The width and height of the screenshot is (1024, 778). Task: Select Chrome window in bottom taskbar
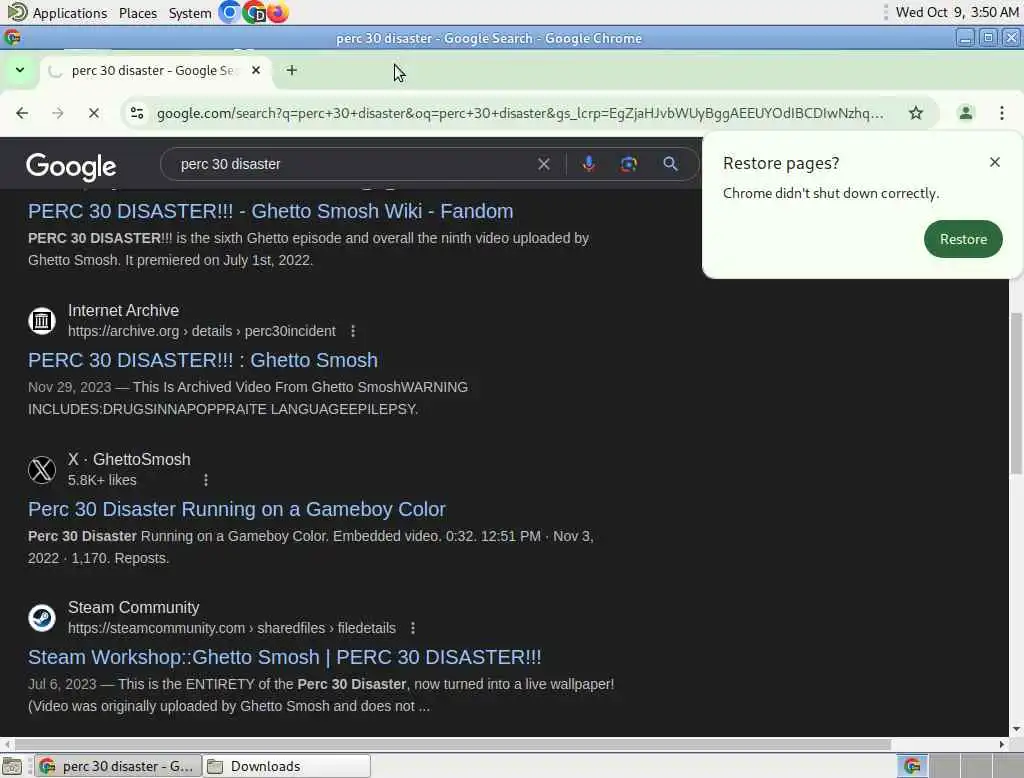tap(118, 766)
